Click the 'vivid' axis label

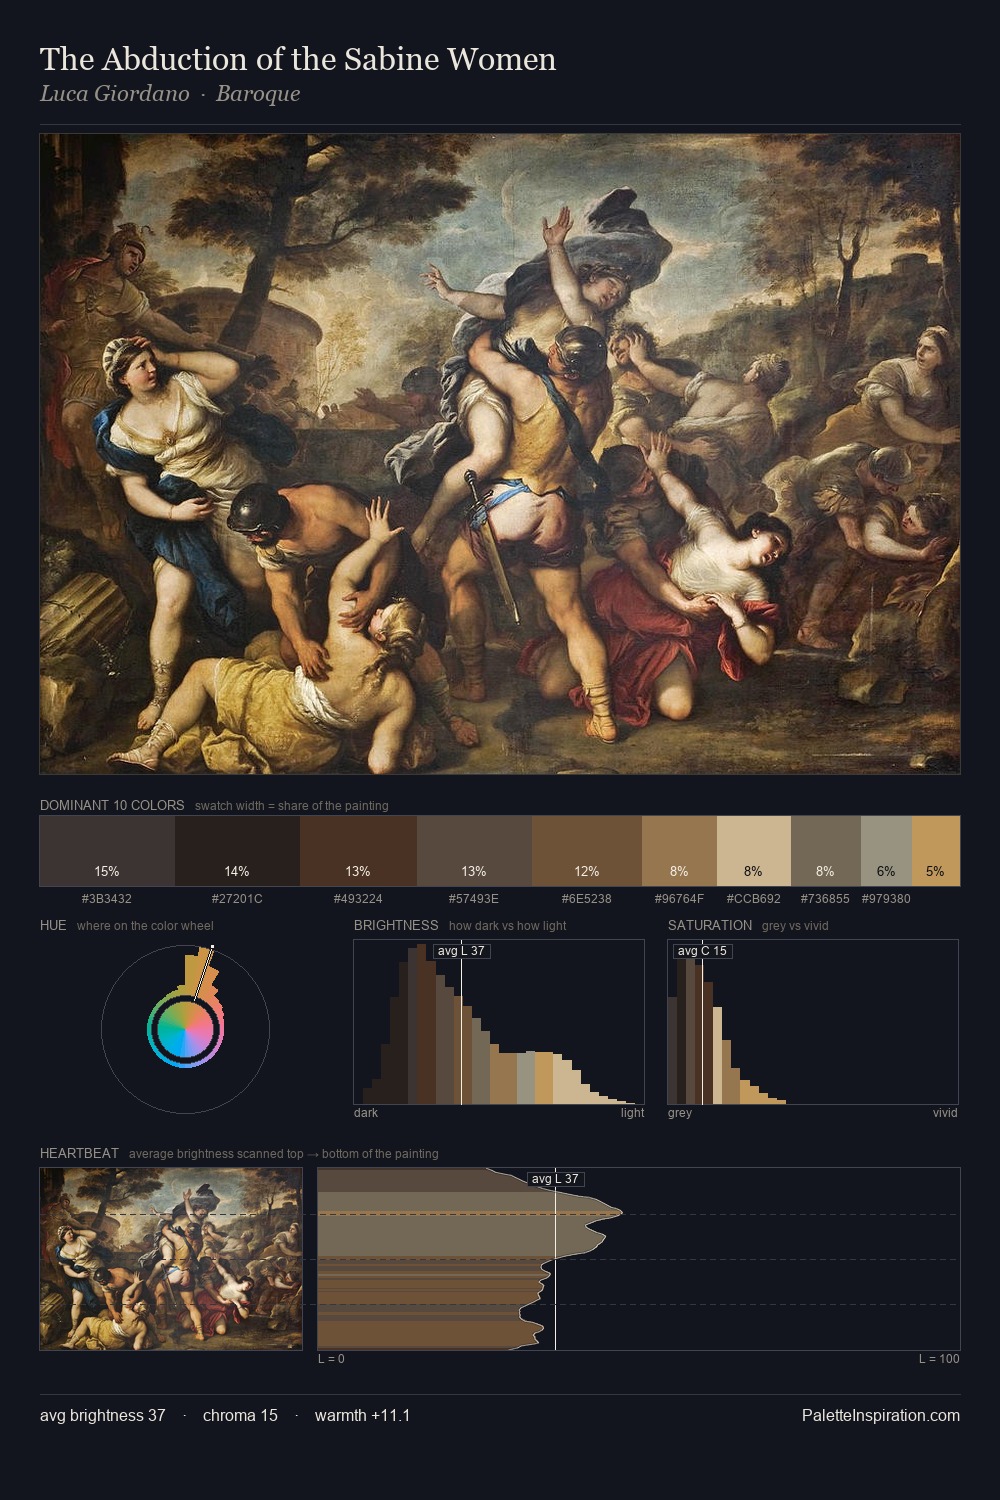tap(945, 1113)
